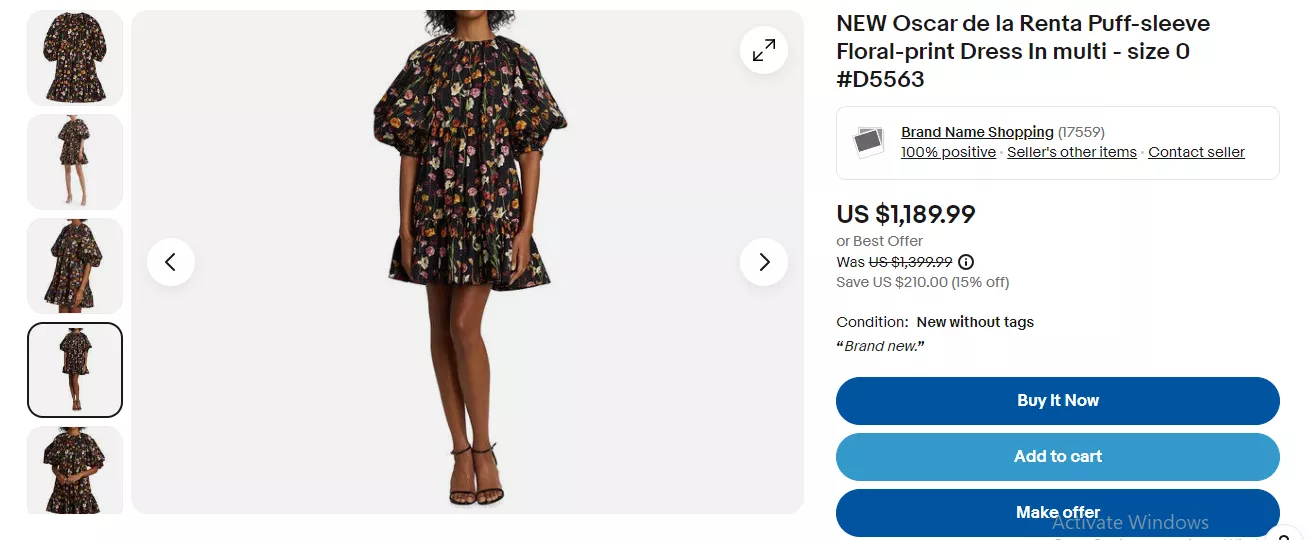The image size is (1310, 540).
Task: Select the currently highlighted fourth thumbnail
Action: (75, 370)
